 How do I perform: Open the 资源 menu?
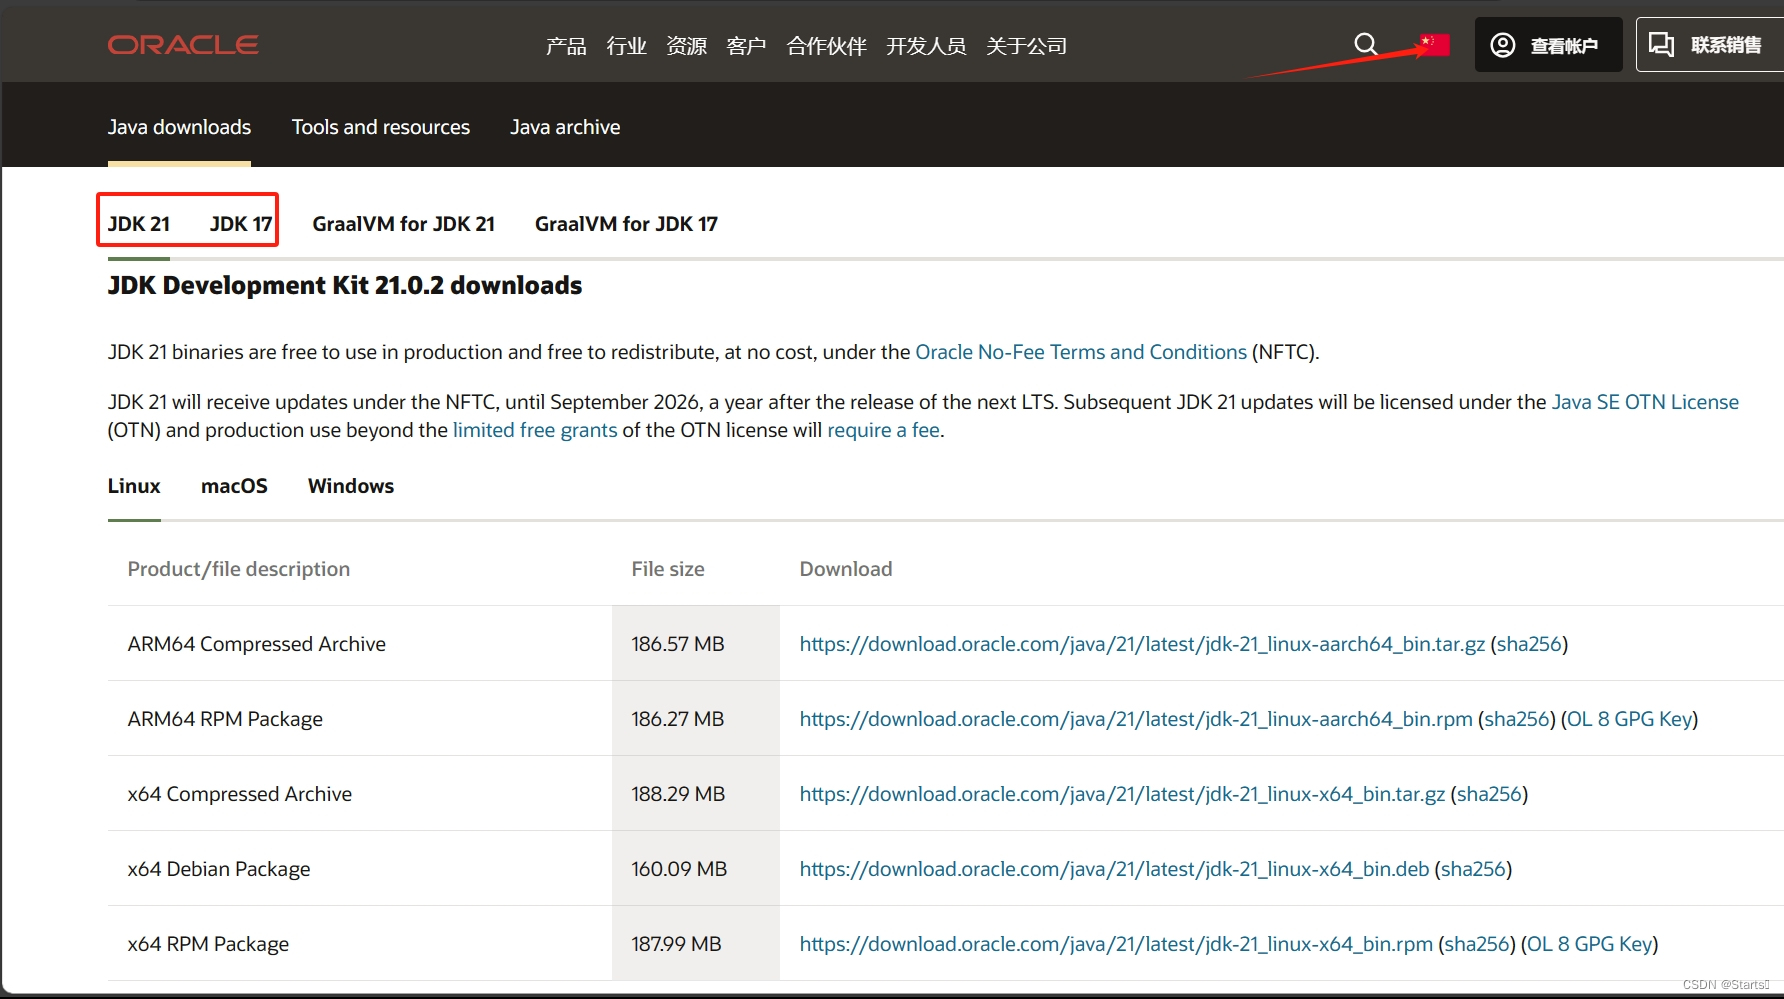pyautogui.click(x=686, y=46)
